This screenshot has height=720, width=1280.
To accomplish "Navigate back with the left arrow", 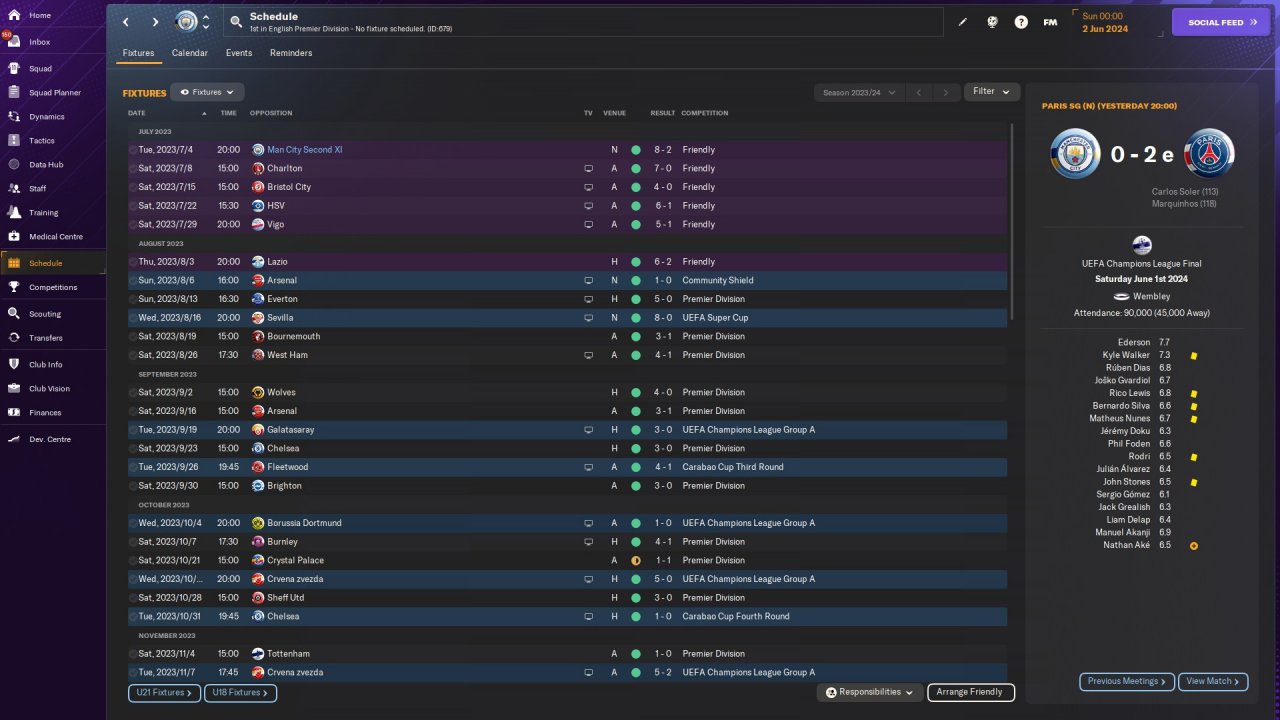I will pyautogui.click(x=126, y=22).
